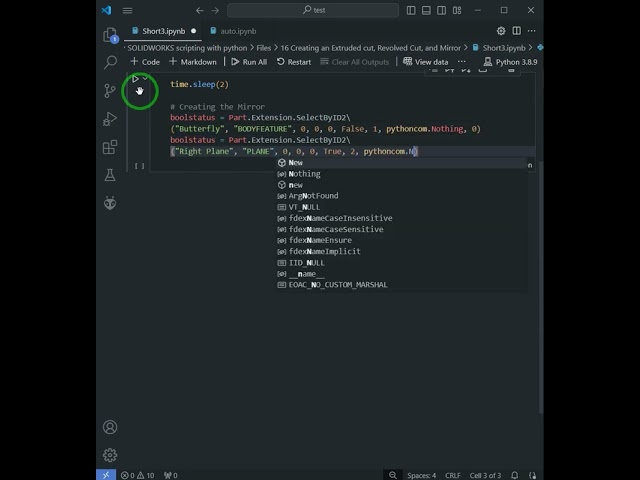This screenshot has width=640, height=480.
Task: Open errors and warnings count in status bar
Action: (x=138, y=475)
